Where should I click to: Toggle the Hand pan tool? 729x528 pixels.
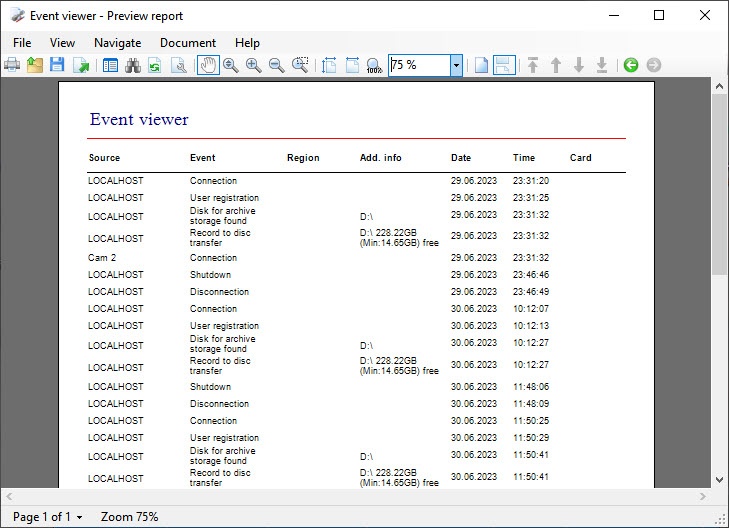(208, 65)
